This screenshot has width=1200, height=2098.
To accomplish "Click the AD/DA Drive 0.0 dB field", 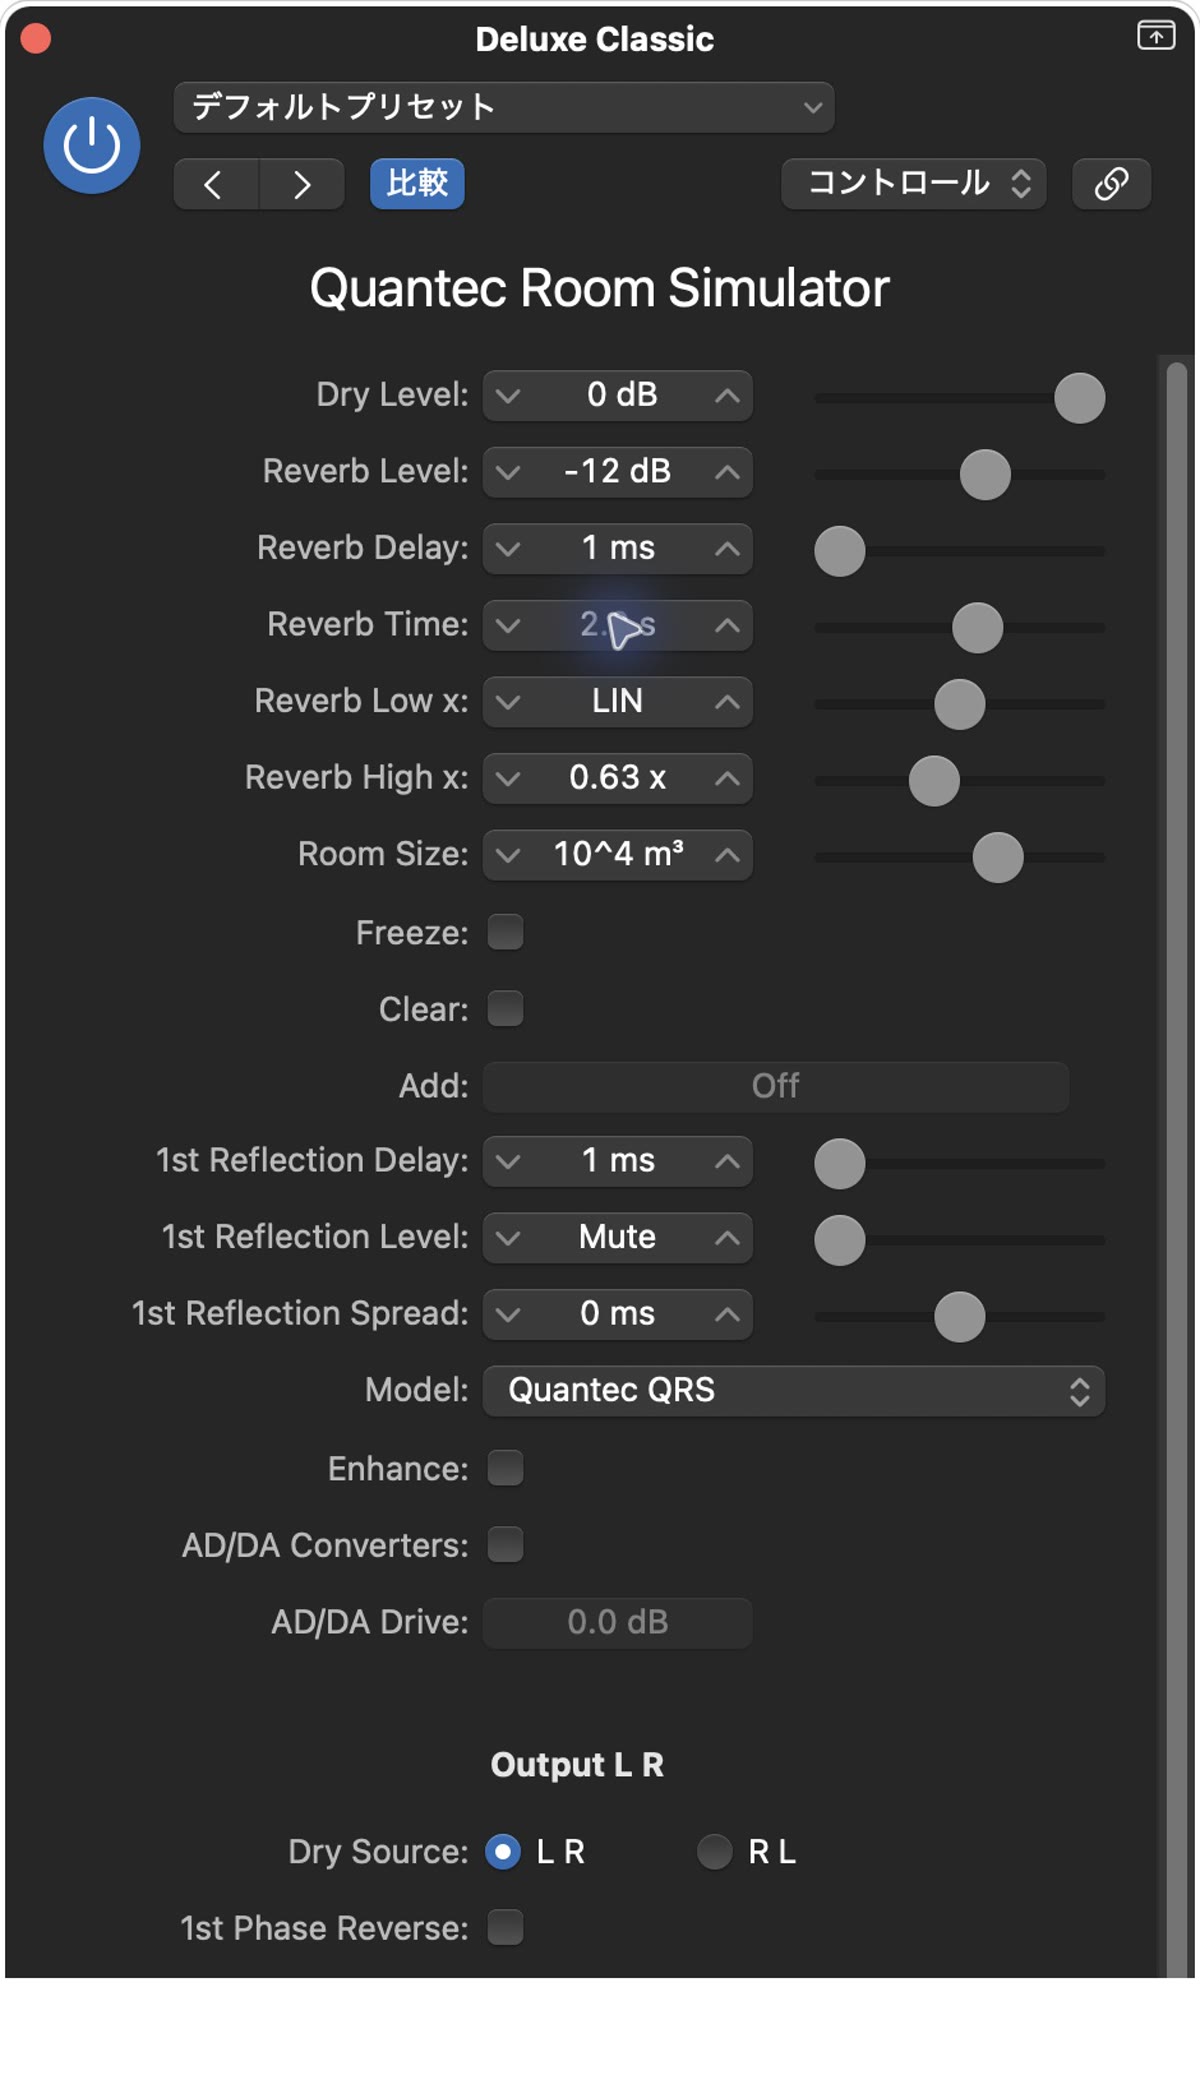I will pos(618,1622).
